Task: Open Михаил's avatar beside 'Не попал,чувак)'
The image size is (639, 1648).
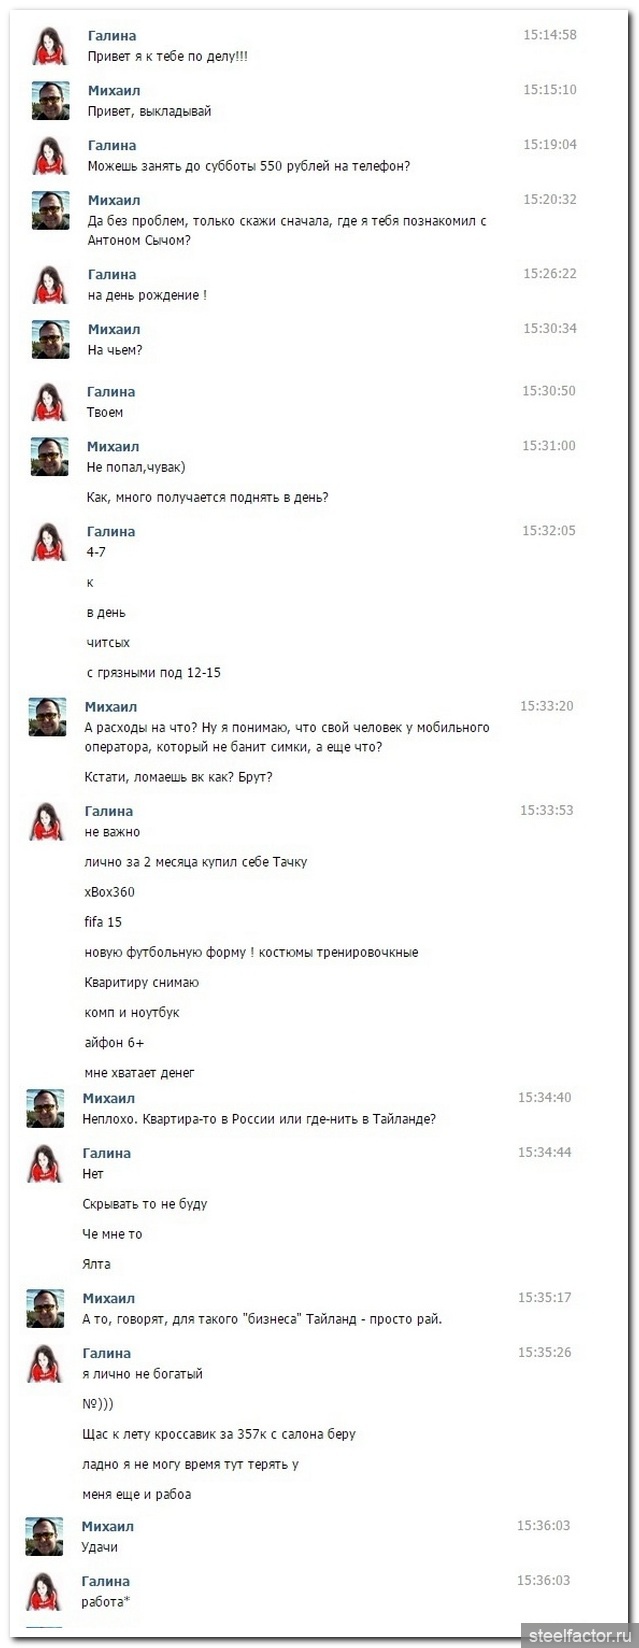Action: click(50, 457)
